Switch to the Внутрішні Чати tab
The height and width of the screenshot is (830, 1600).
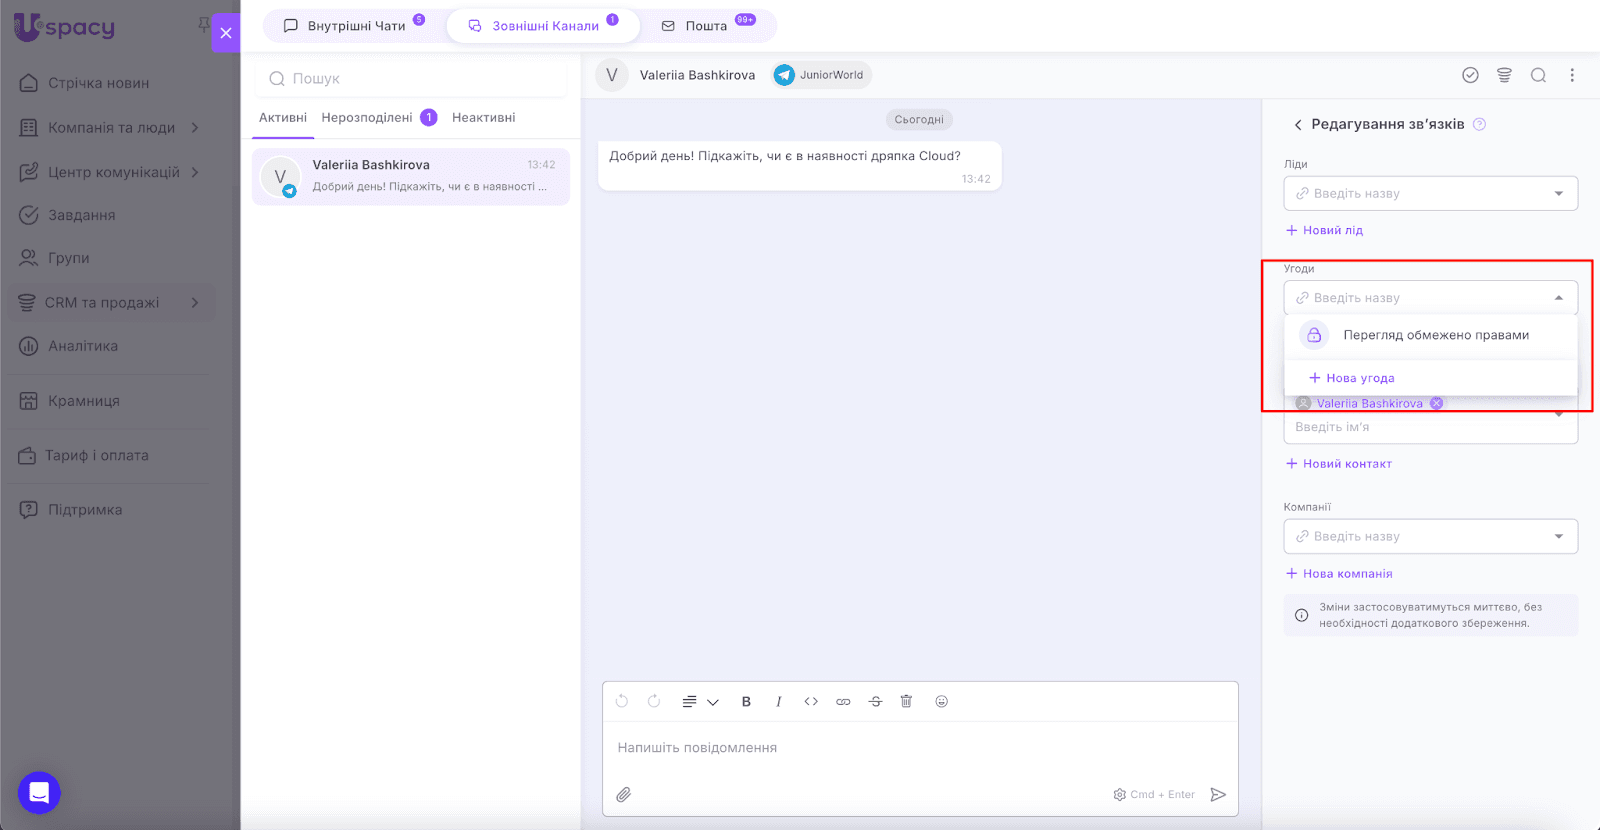(x=355, y=26)
